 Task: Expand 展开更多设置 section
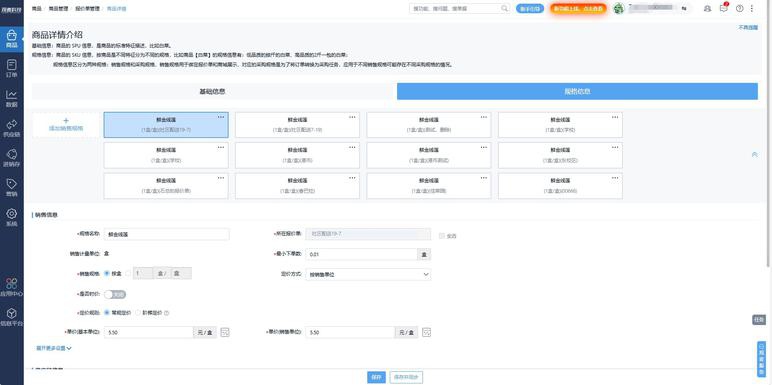(x=54, y=348)
